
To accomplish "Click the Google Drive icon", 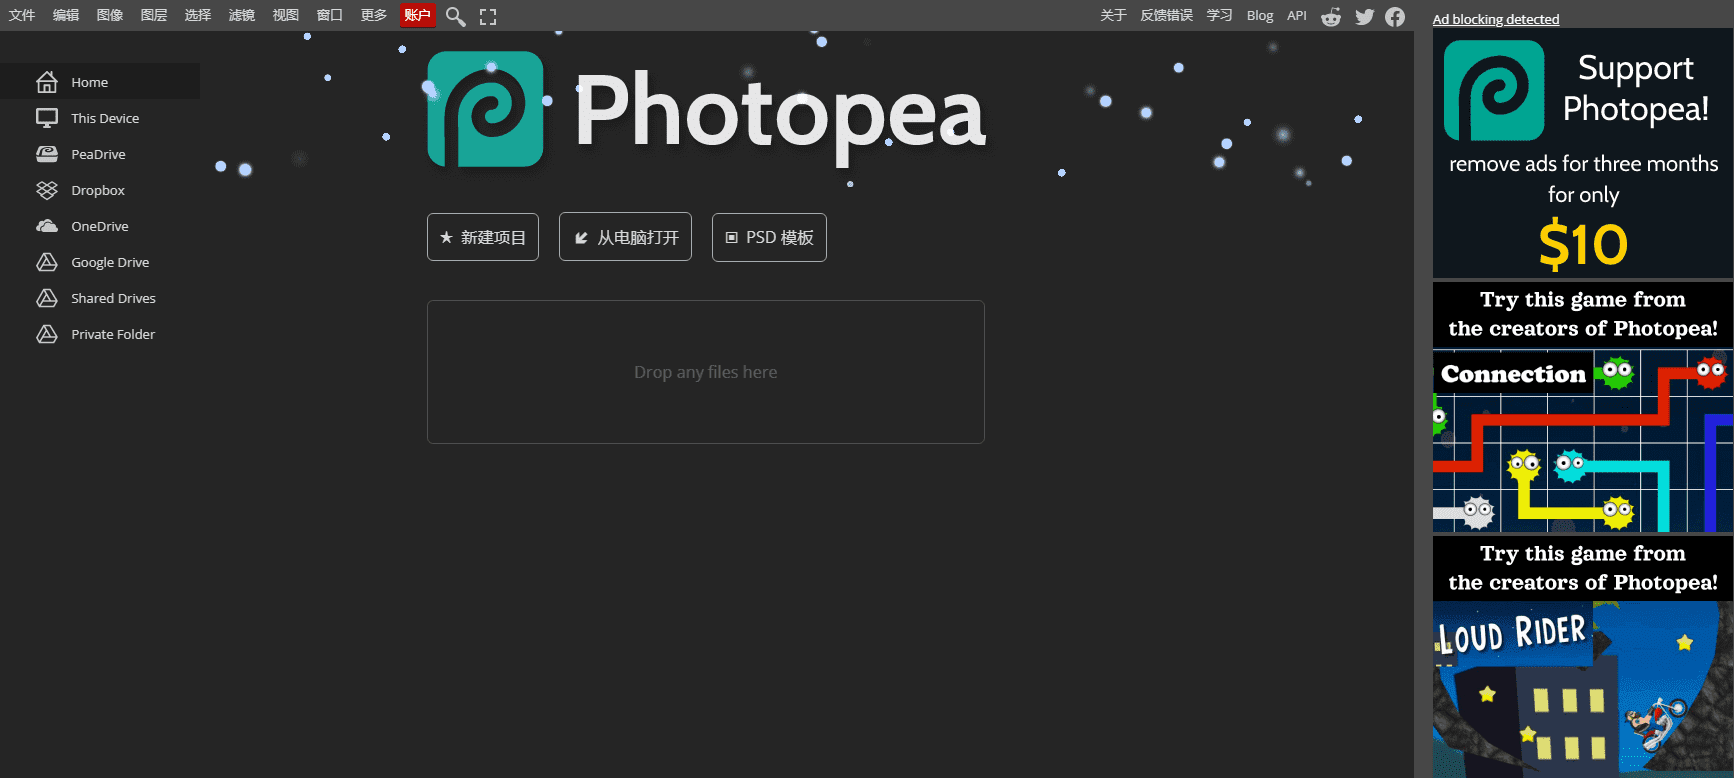I will tap(47, 262).
